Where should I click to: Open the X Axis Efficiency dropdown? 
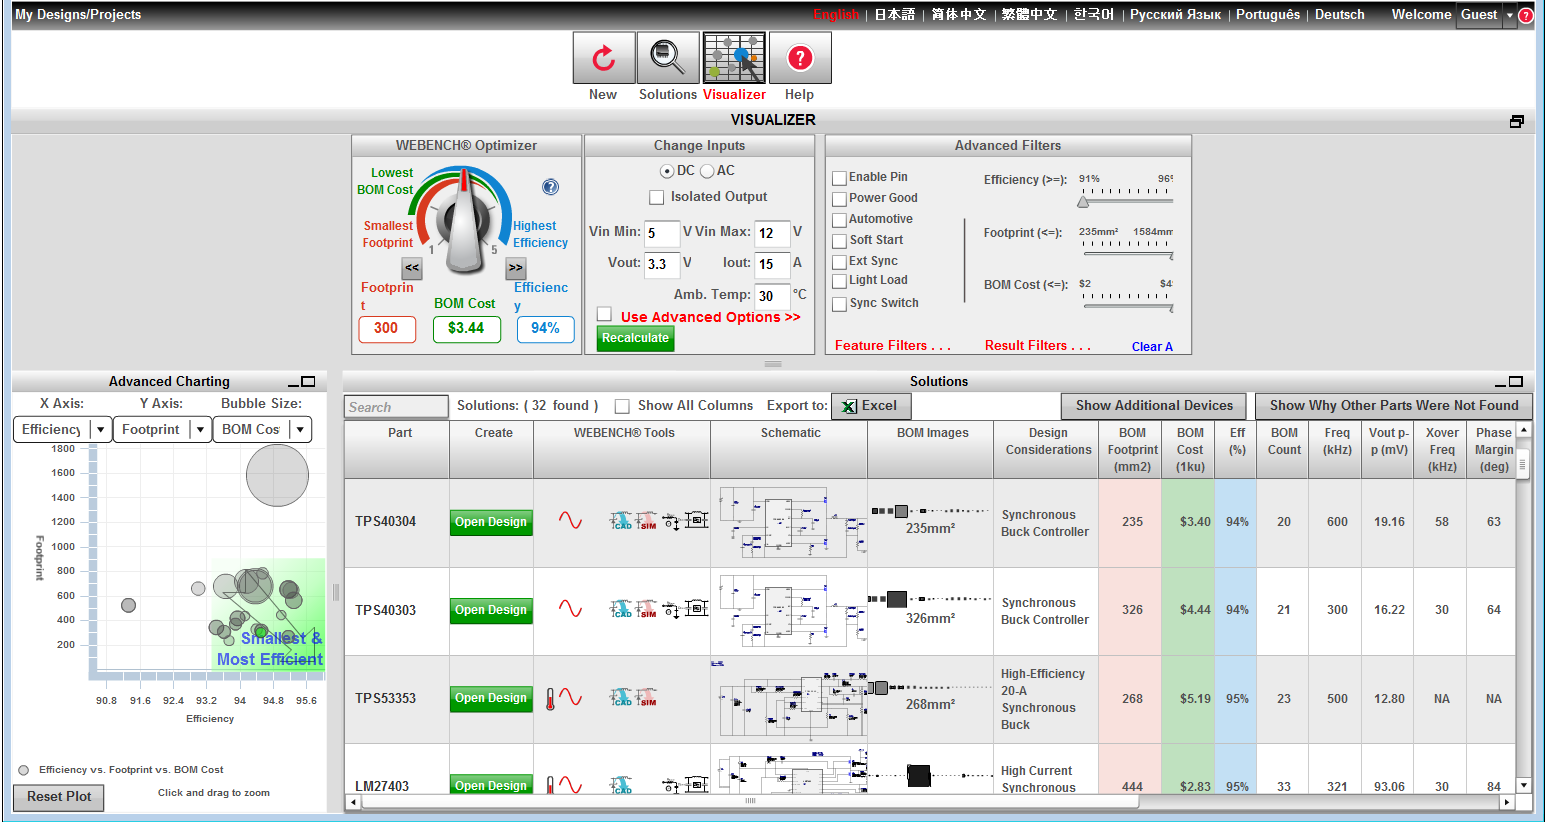63,429
